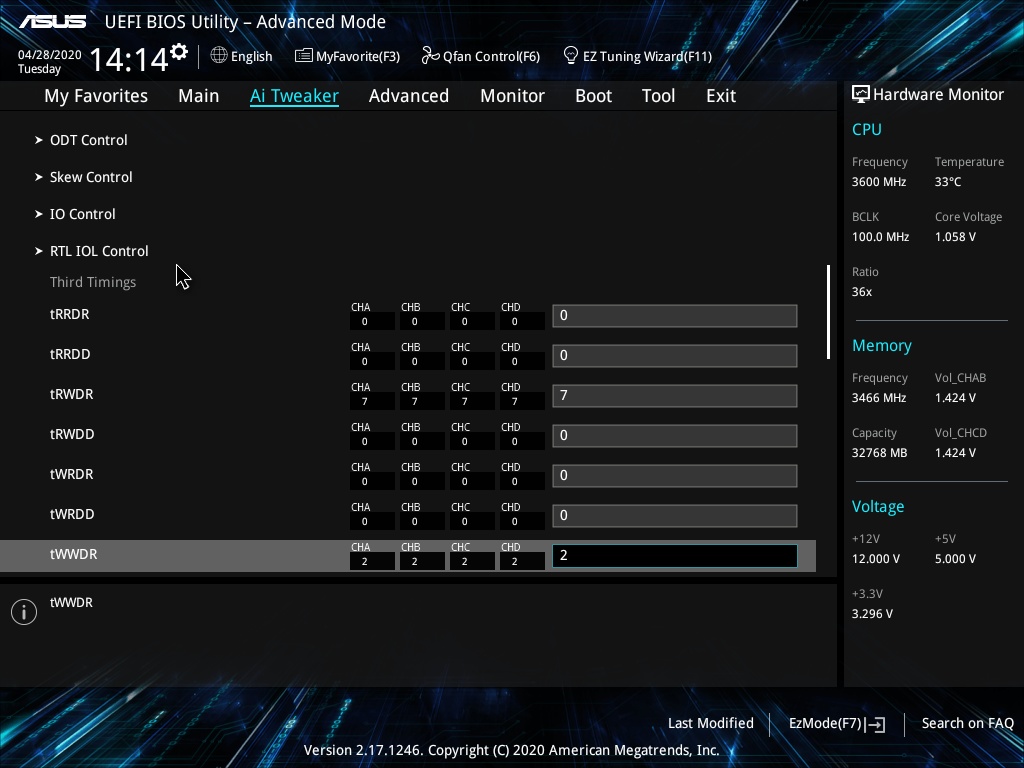
Task: Click the tWWDR value field showing 2
Action: [675, 556]
